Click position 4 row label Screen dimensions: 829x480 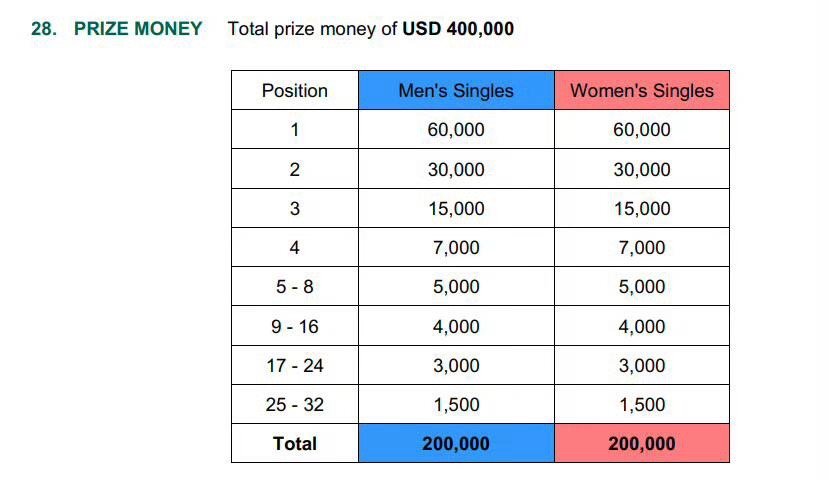coord(295,247)
